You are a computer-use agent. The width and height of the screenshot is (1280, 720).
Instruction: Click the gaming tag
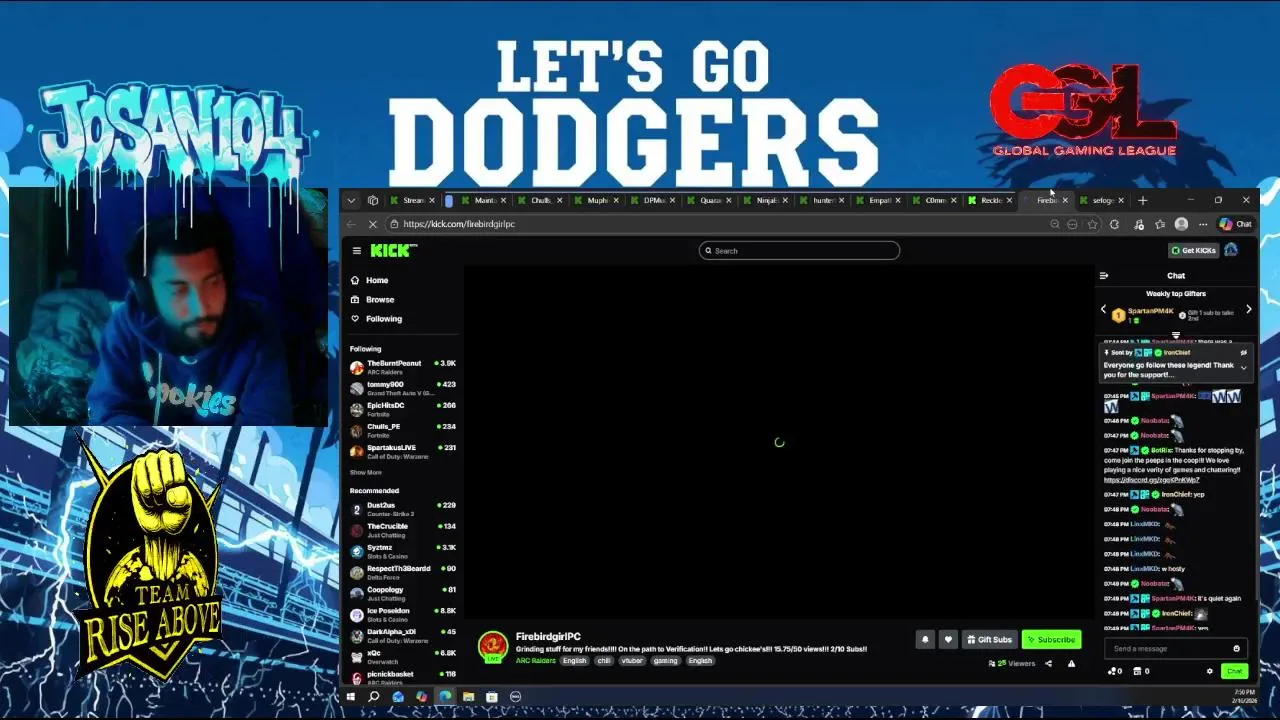point(666,660)
